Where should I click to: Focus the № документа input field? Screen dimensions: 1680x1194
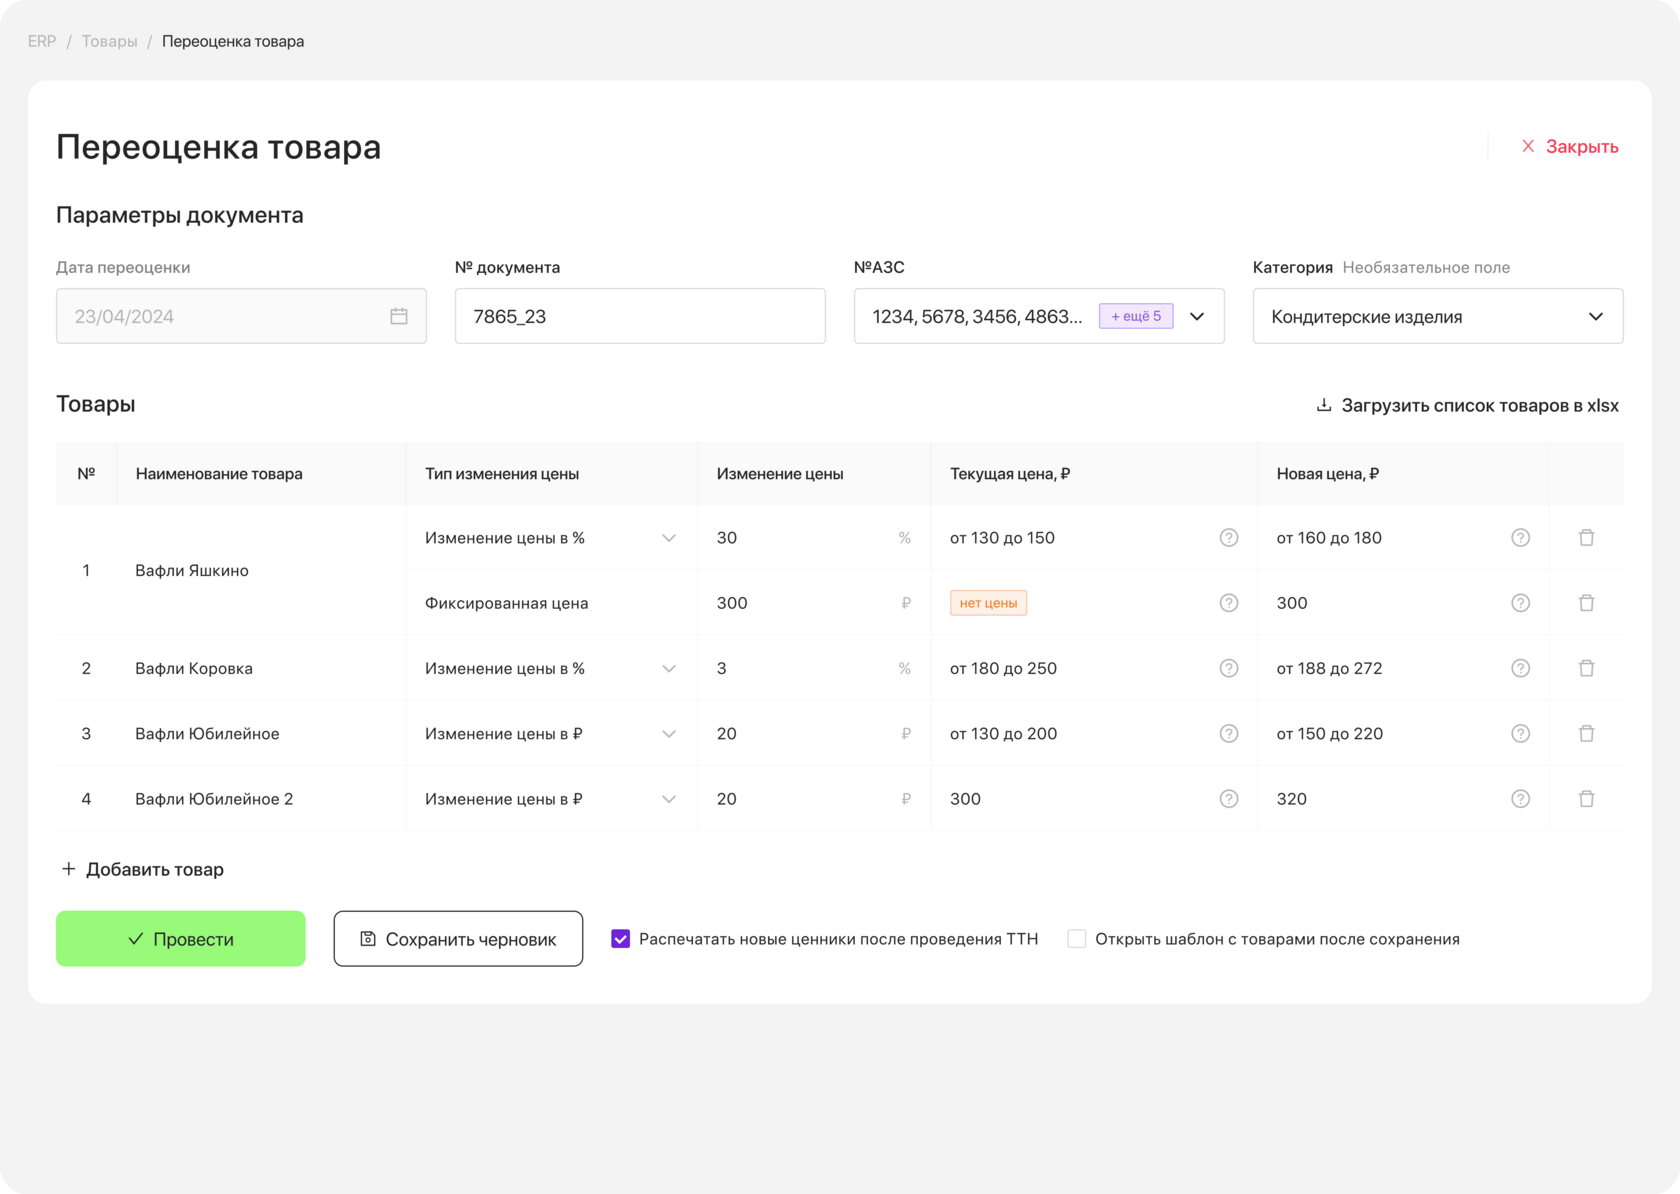click(x=640, y=316)
